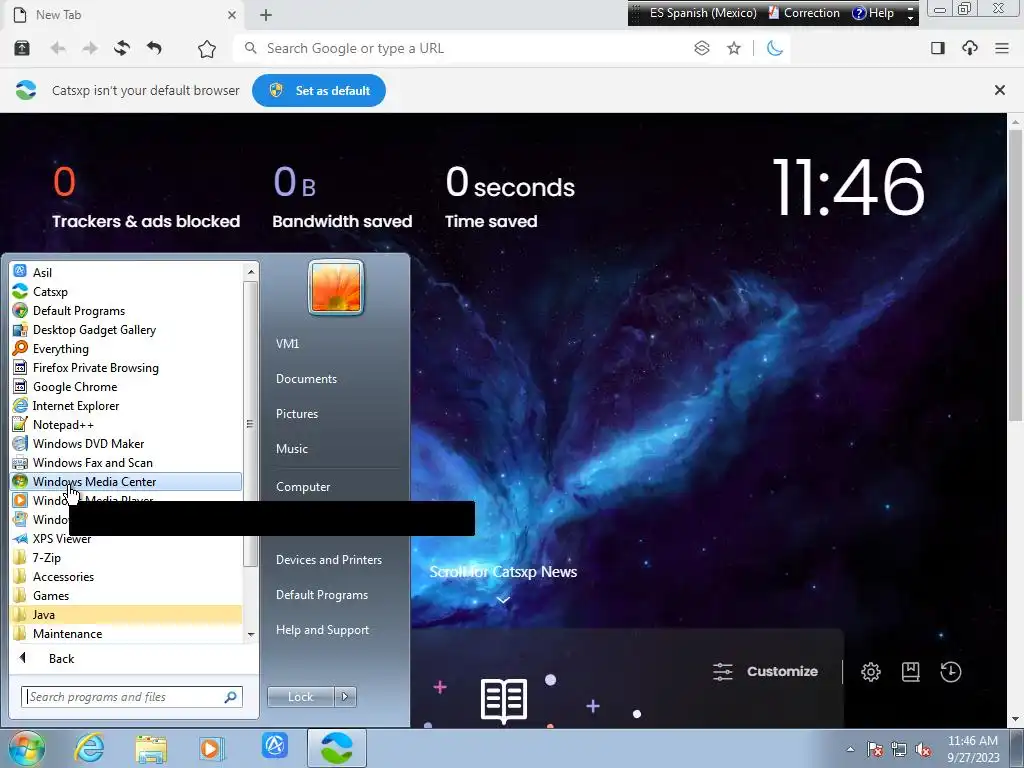Open Internet Explorer from programs list
Screen dimensions: 1024x768
(126, 405)
